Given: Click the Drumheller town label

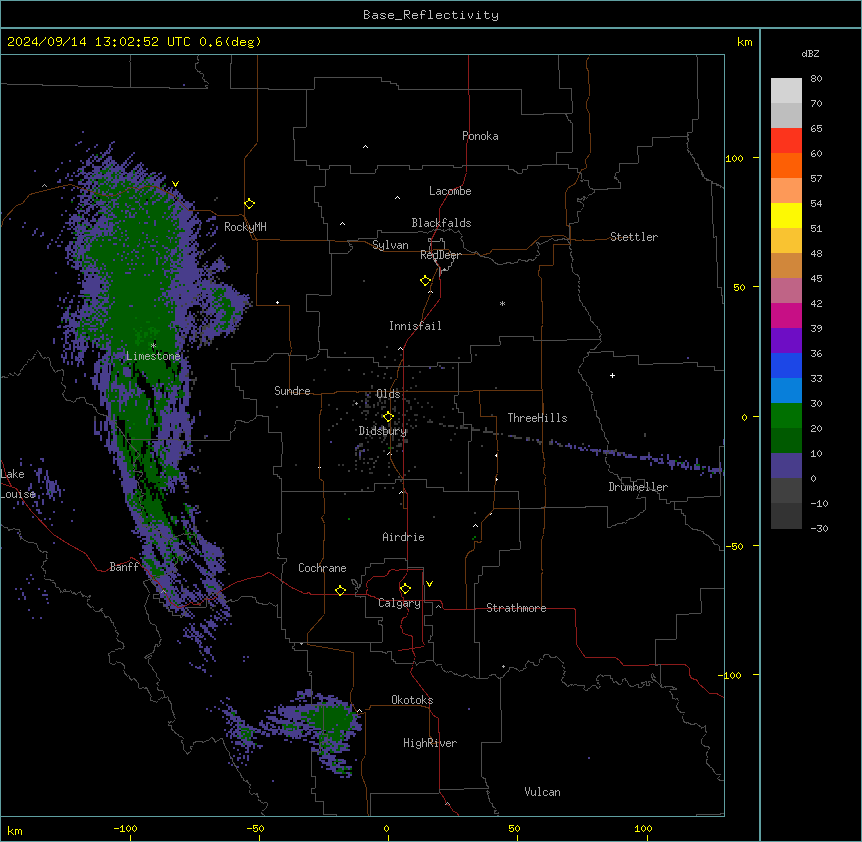Looking at the screenshot, I should pyautogui.click(x=638, y=487).
